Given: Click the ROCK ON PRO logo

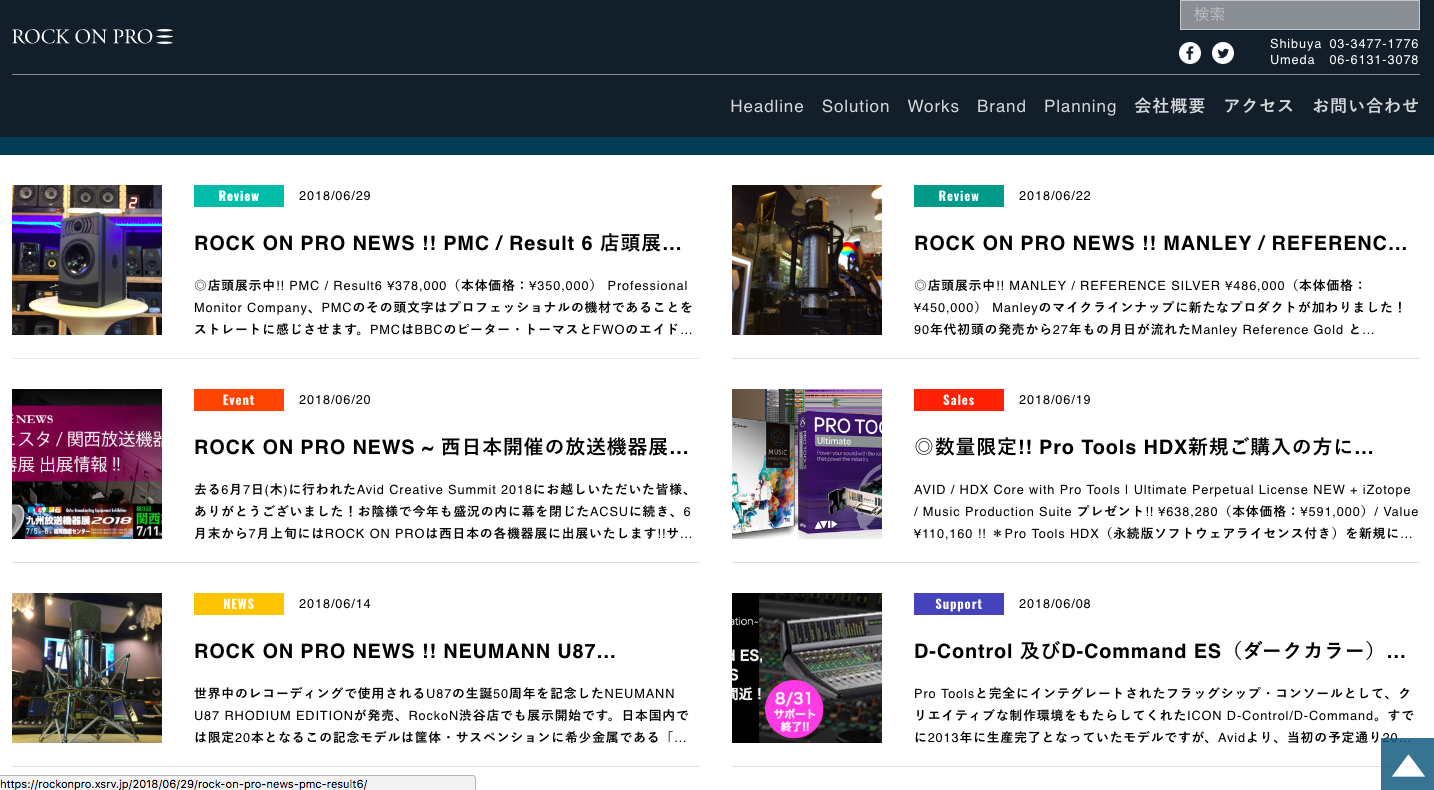Looking at the screenshot, I should click(x=93, y=36).
